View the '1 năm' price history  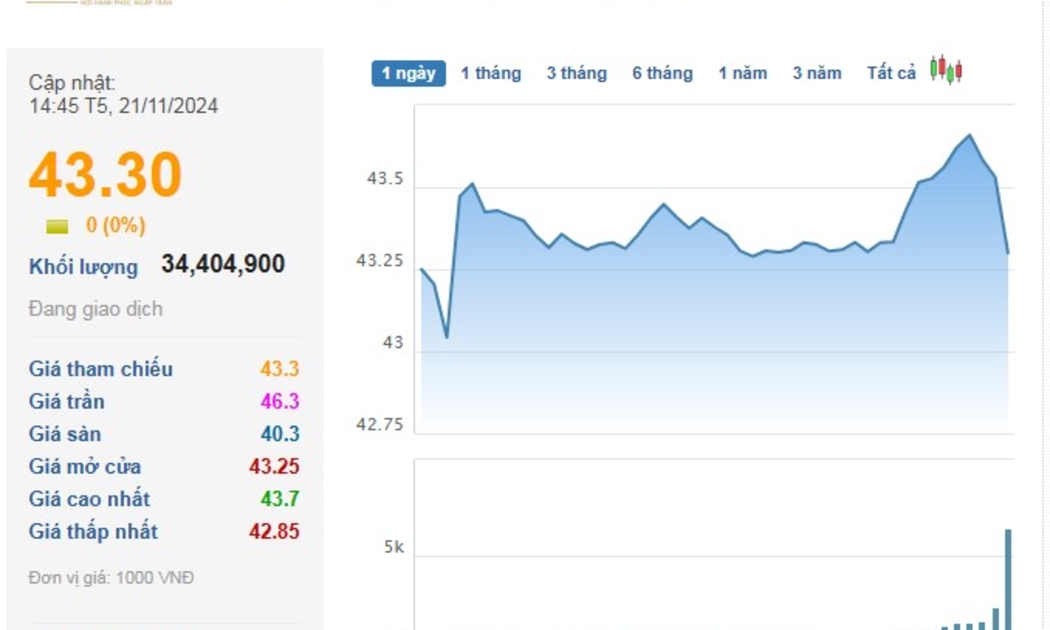(742, 73)
